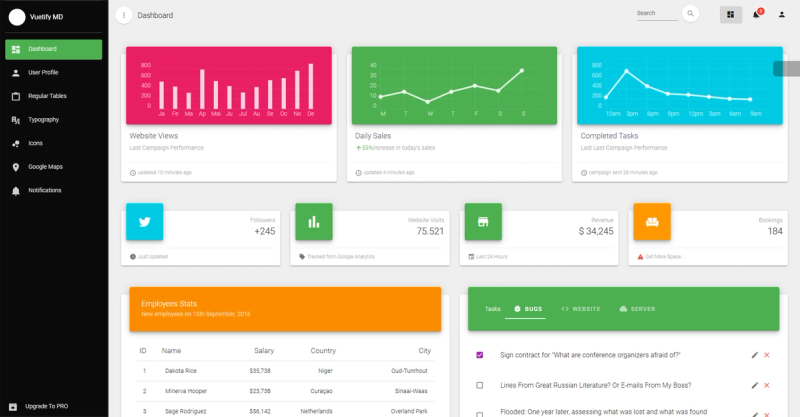800x417 pixels.
Task: Open Google Maps from sidebar
Action: pyautogui.click(x=54, y=167)
